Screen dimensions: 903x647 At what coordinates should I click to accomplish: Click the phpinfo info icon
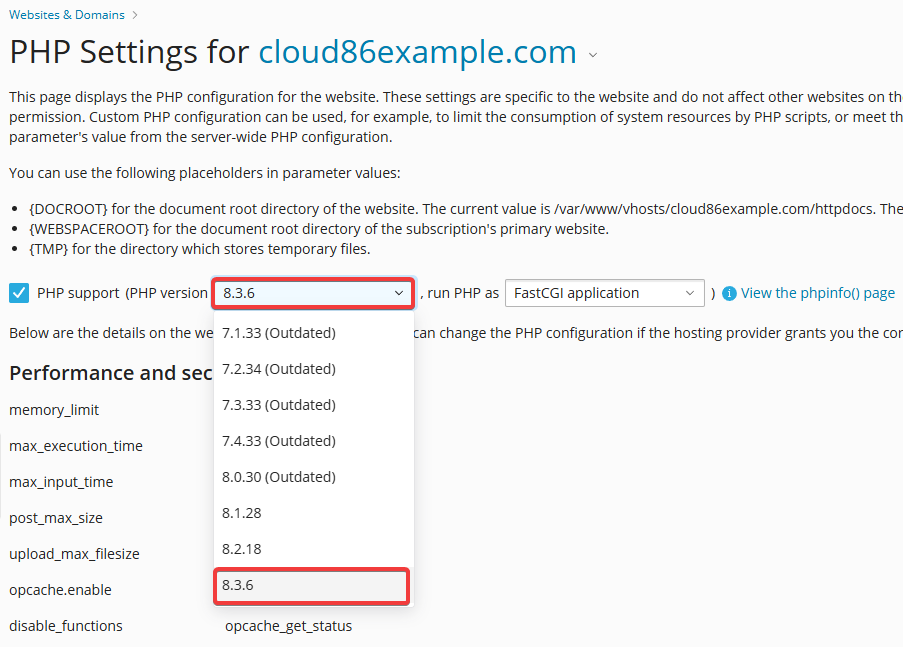pyautogui.click(x=729, y=294)
